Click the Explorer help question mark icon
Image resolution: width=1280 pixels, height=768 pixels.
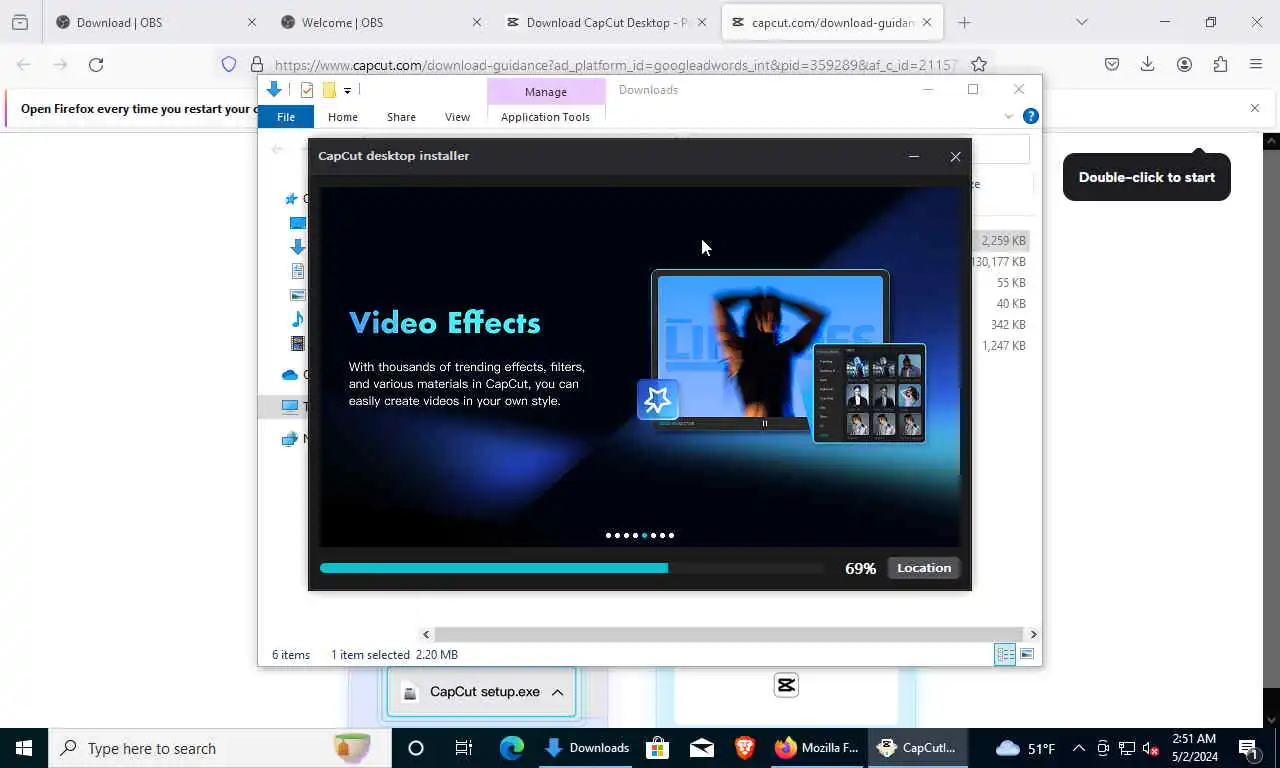[x=1031, y=116]
